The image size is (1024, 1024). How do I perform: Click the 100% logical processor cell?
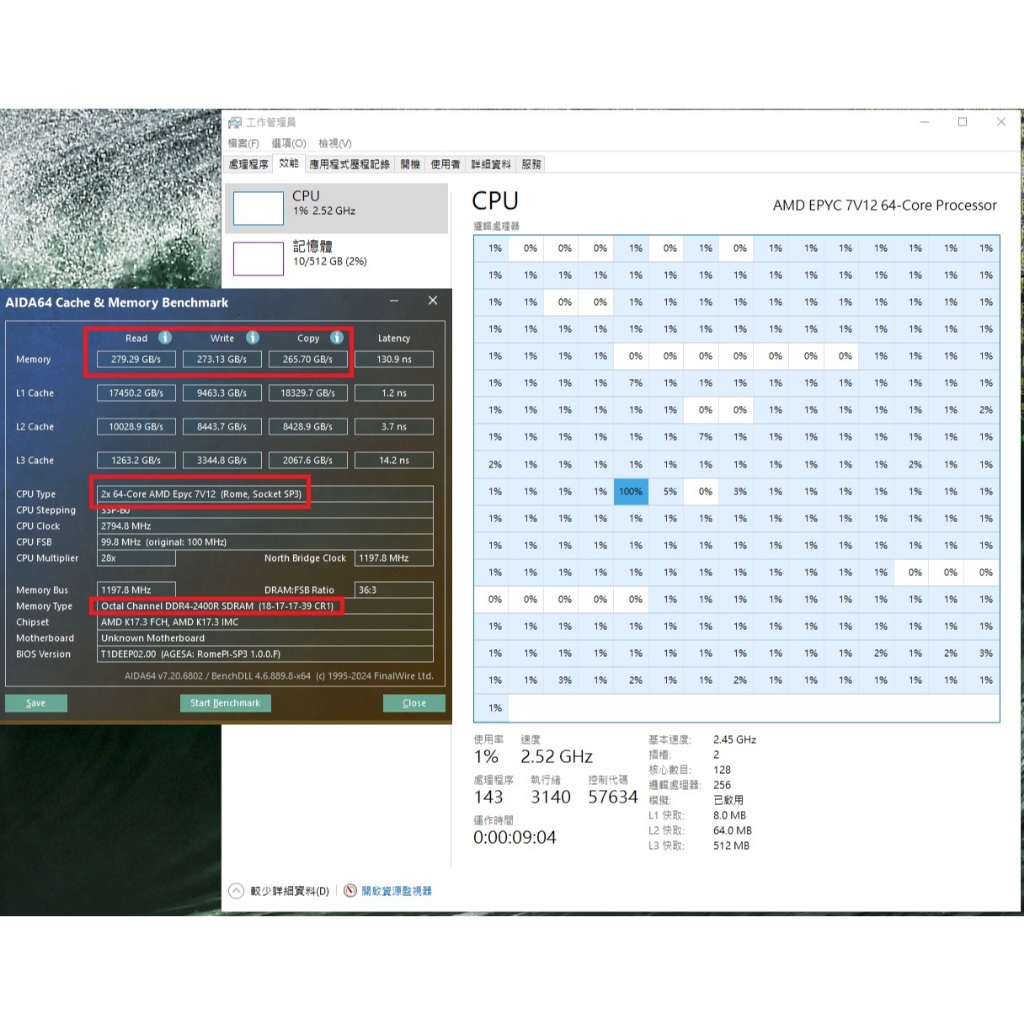tap(630, 491)
